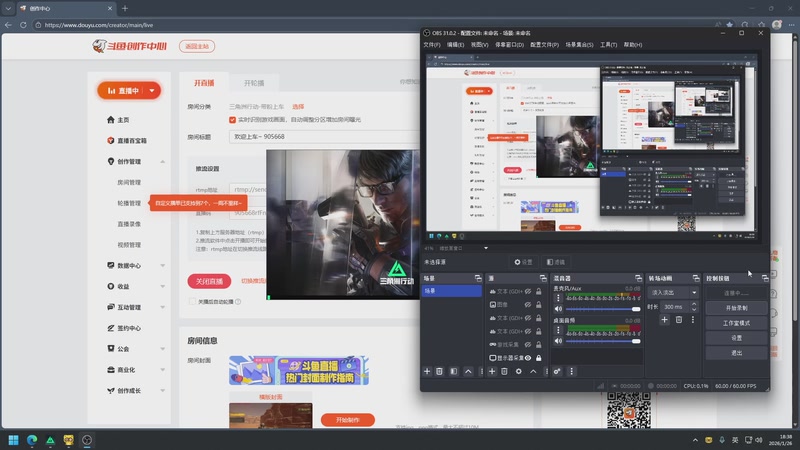Open transition three-dot properties menu
The image size is (800, 450).
click(693, 320)
